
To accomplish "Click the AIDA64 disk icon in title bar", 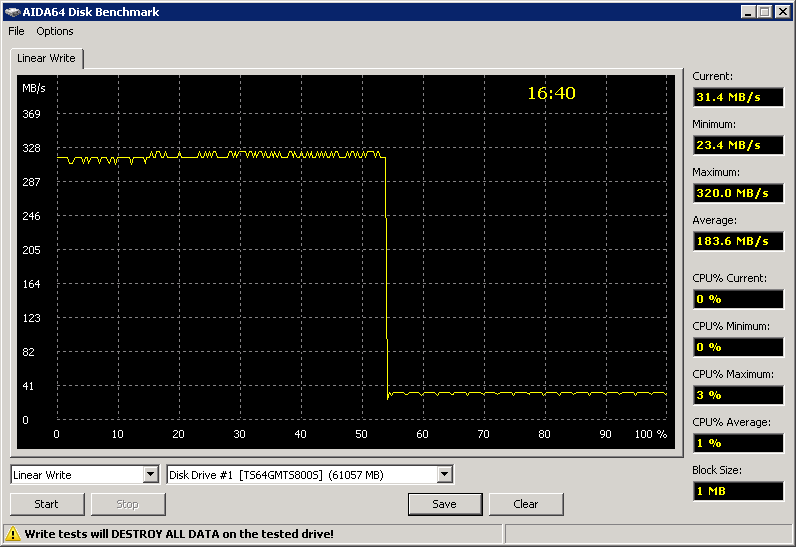I will click(x=12, y=12).
